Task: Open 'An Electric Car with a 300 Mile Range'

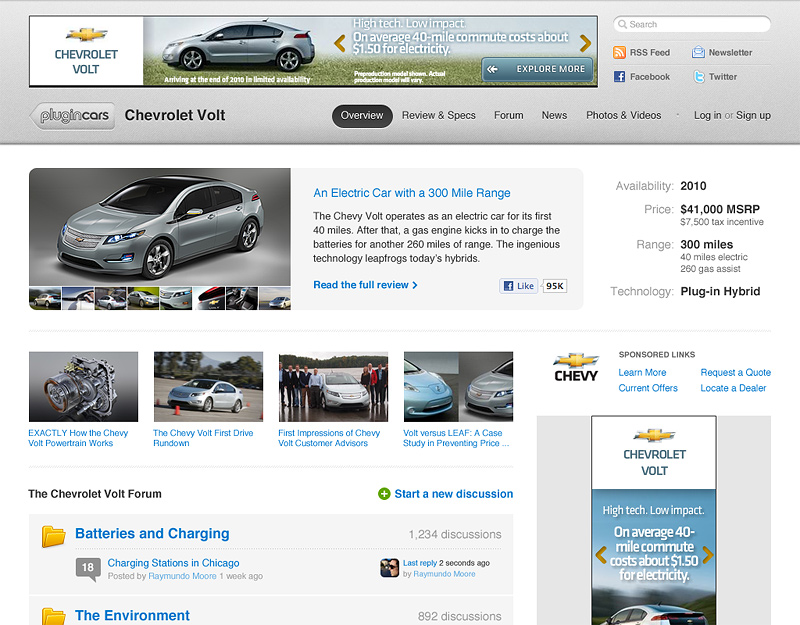Action: click(412, 193)
